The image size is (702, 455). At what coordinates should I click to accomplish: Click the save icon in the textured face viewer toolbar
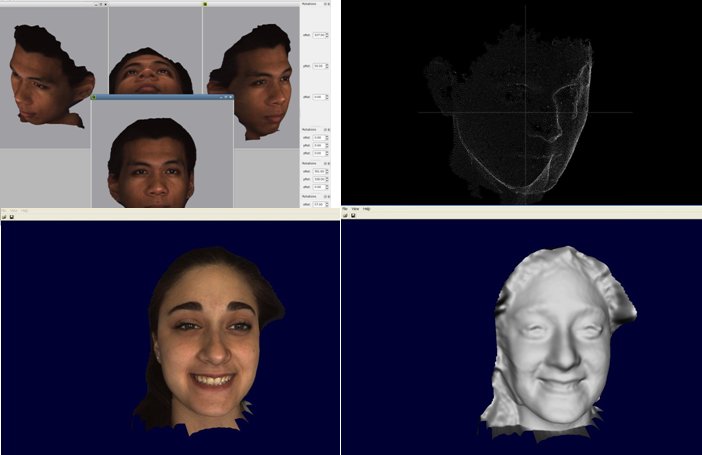(x=11, y=216)
